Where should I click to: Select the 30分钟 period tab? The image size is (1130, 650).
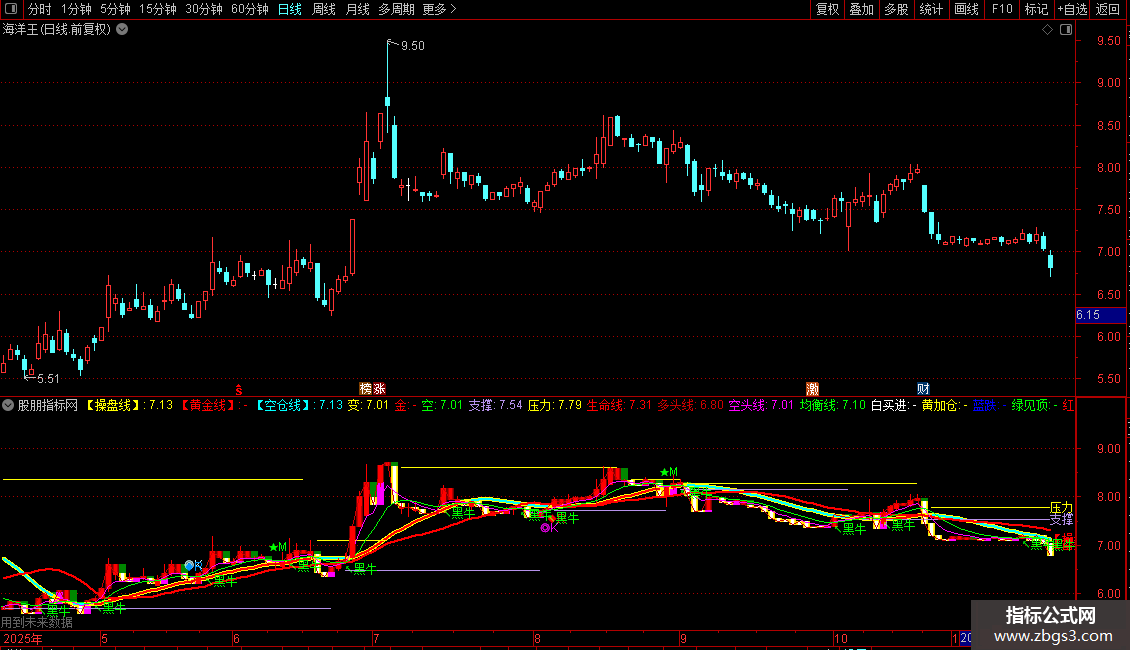(203, 9)
